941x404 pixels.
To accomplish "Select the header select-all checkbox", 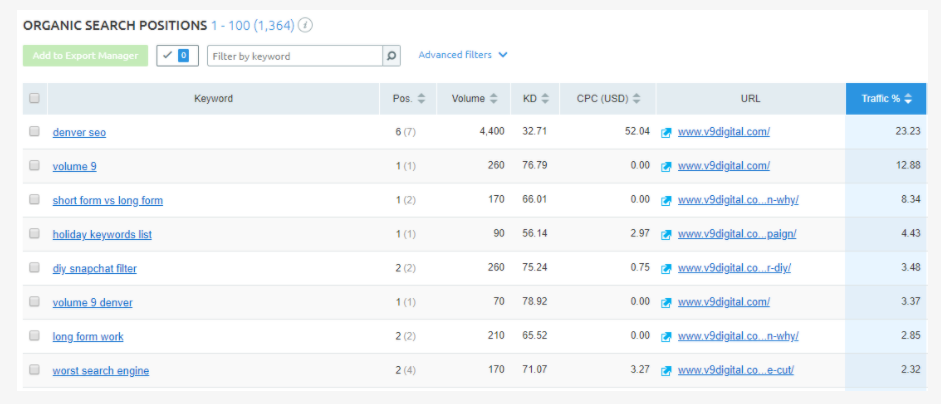I will pyautogui.click(x=35, y=98).
